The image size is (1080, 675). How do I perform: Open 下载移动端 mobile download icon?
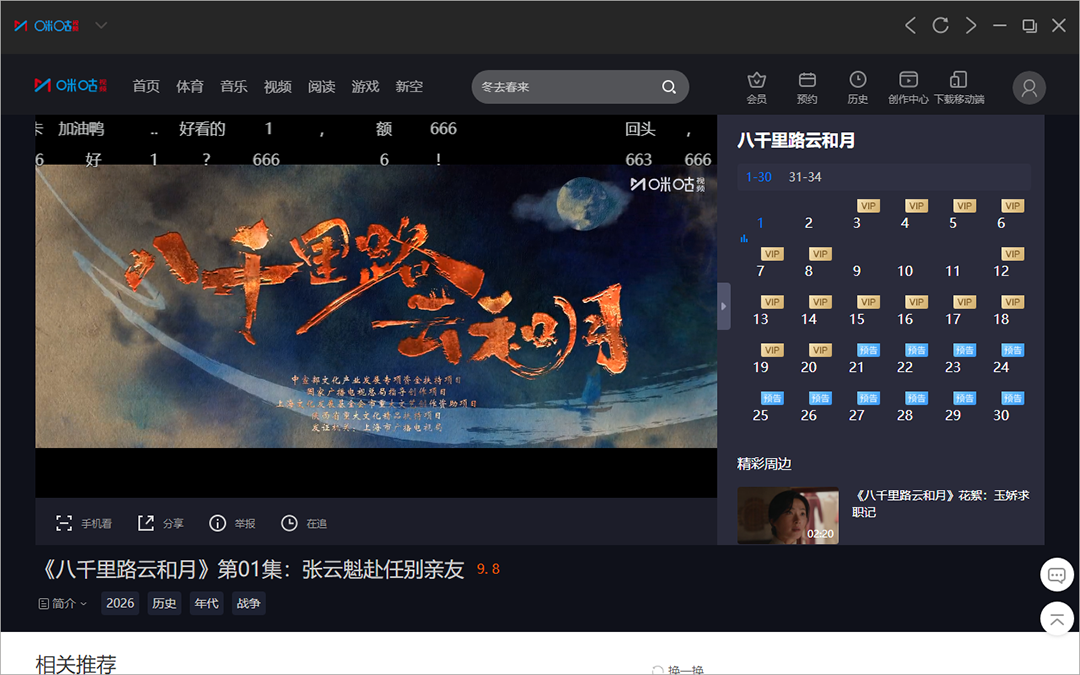pyautogui.click(x=959, y=87)
